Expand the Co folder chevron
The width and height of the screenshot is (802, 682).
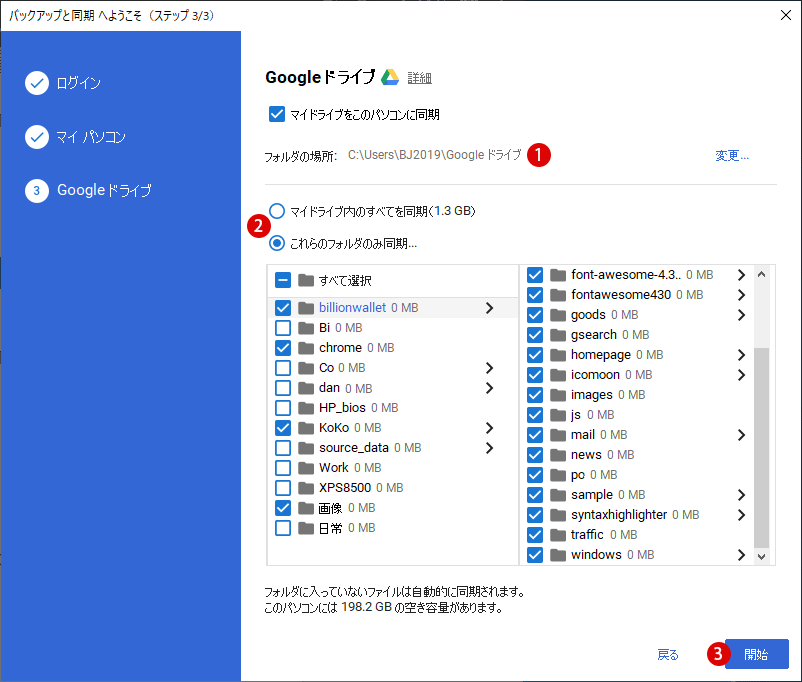coord(489,368)
